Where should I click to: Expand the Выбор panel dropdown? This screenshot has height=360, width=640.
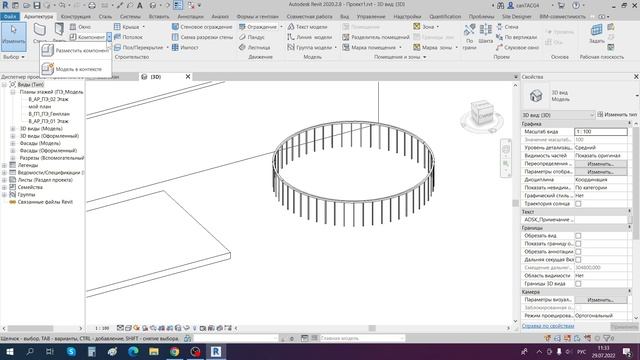23,57
